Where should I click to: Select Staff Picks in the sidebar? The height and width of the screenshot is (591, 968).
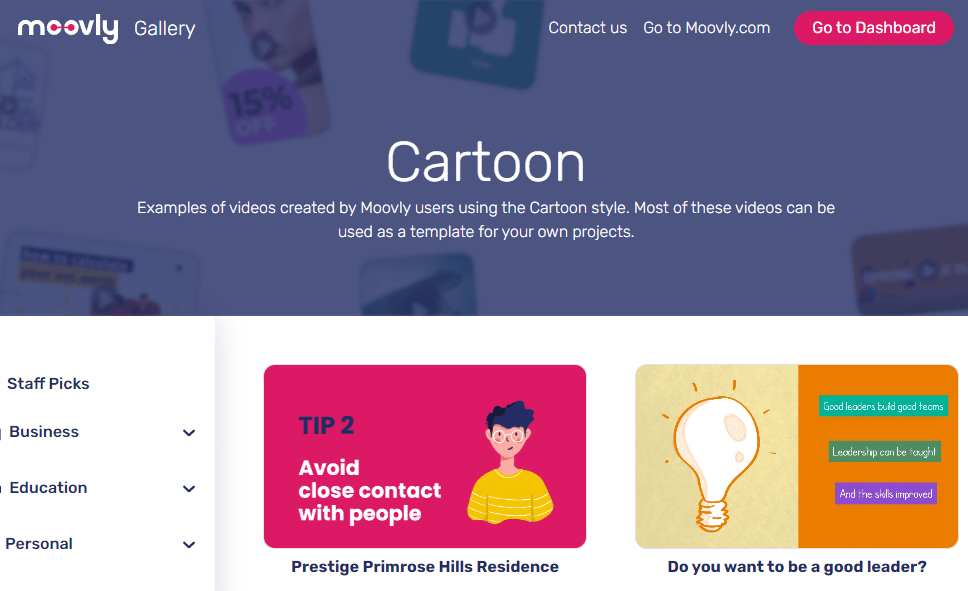[x=48, y=383]
